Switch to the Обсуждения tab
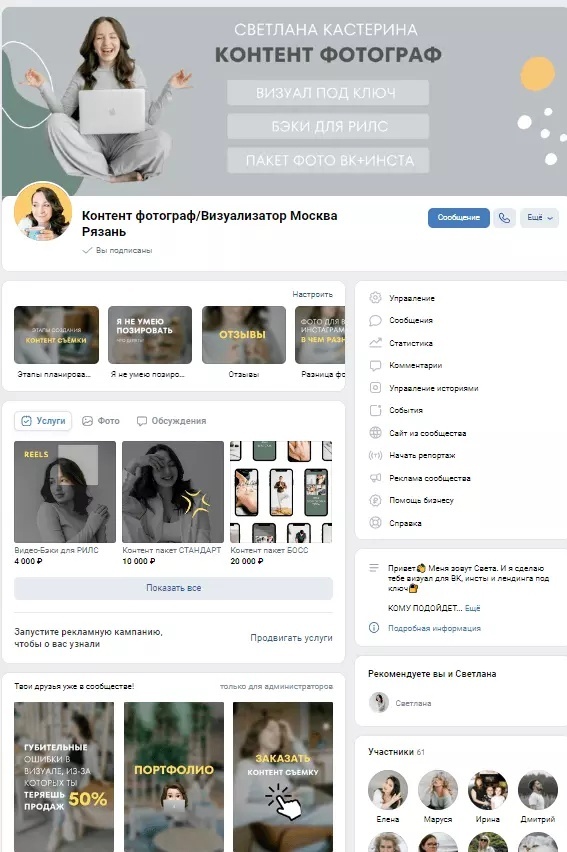 (171, 421)
